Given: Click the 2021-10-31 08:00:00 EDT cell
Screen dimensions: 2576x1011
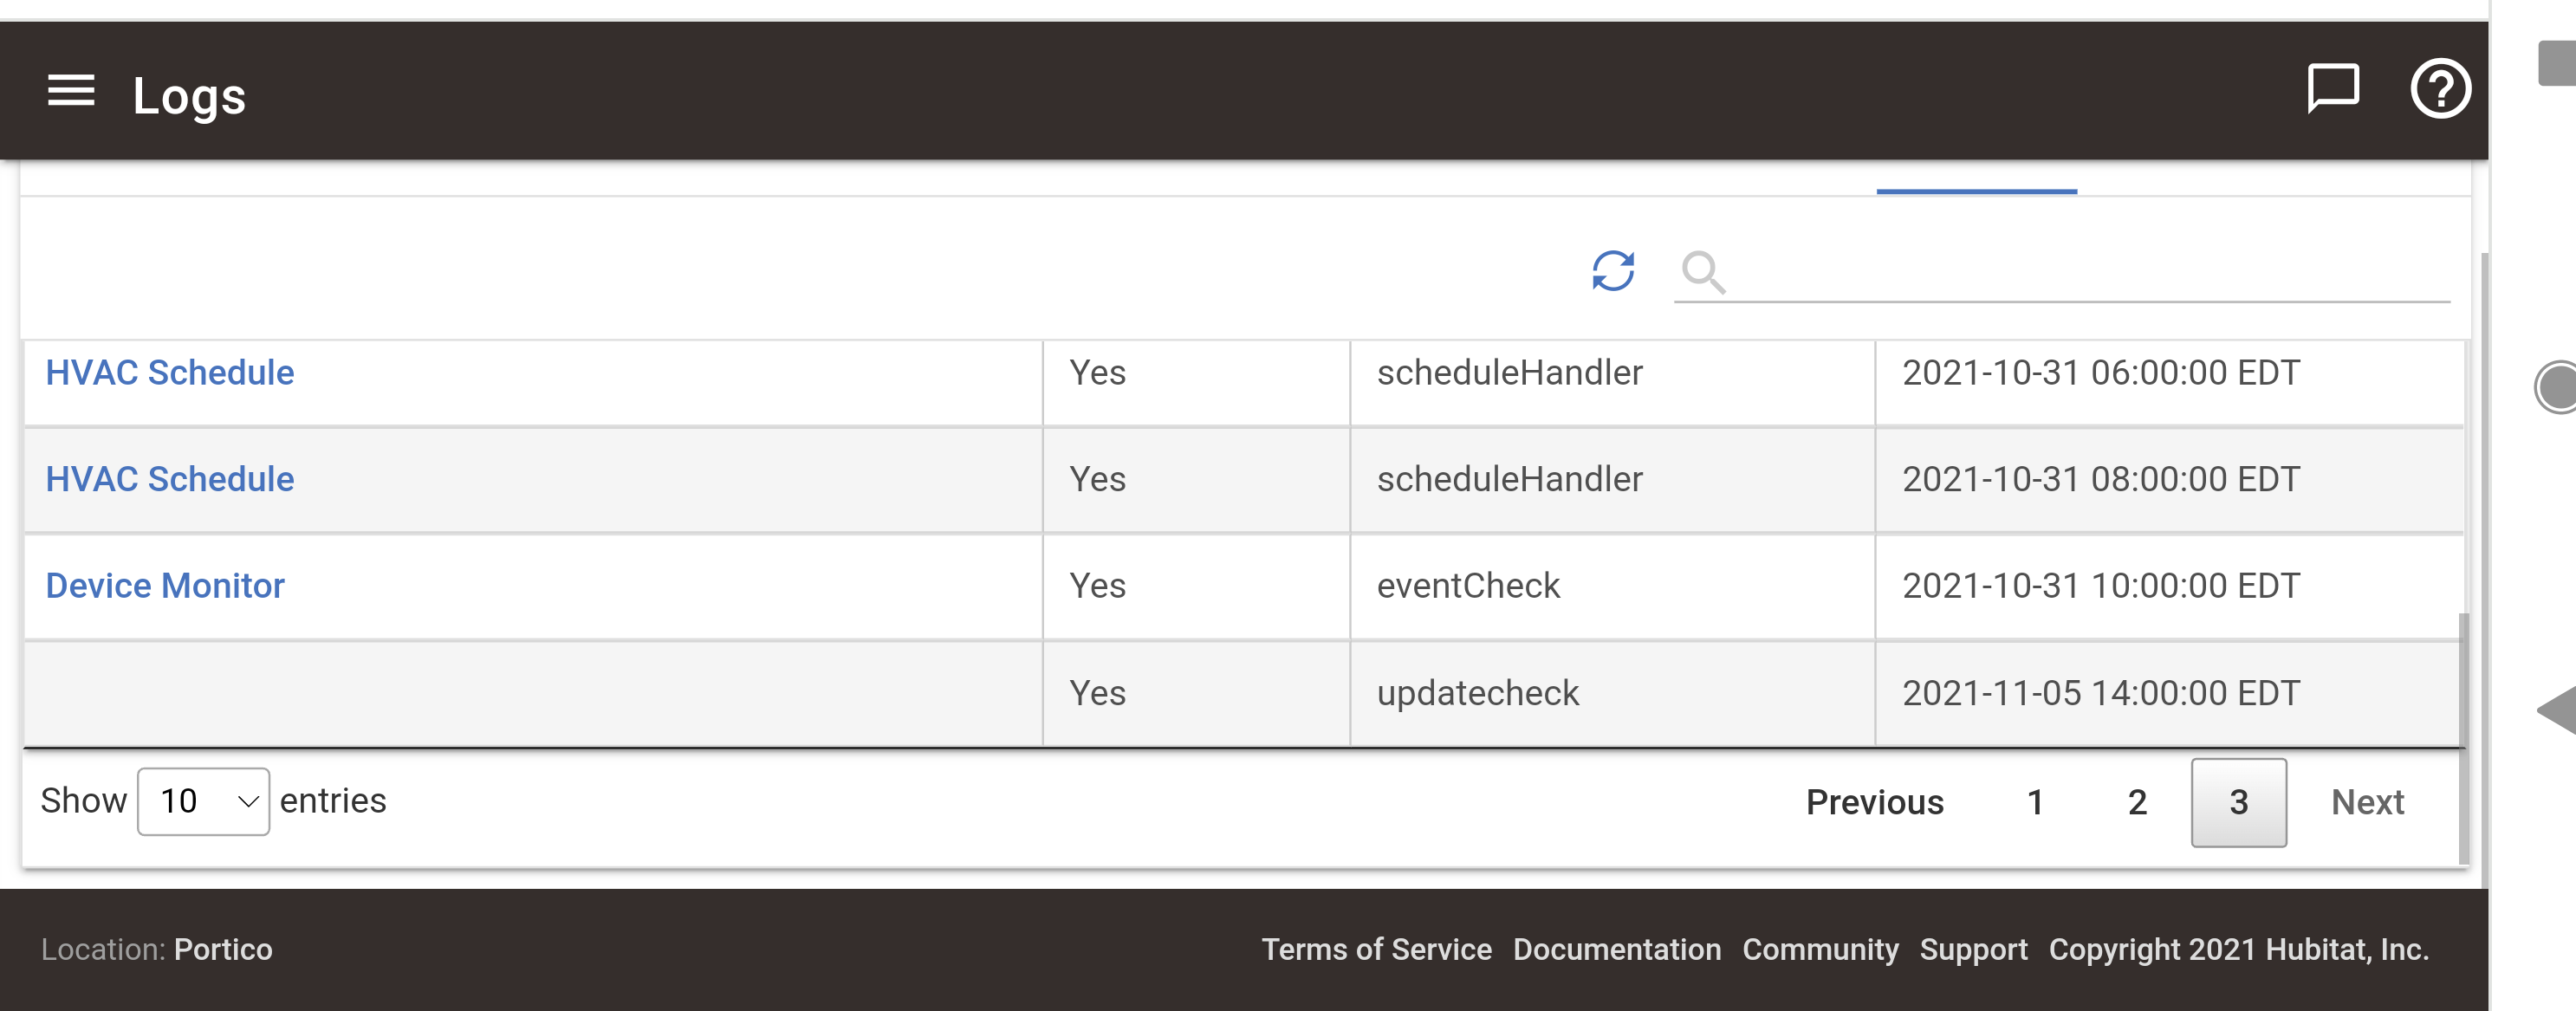Looking at the screenshot, I should click(x=2168, y=479).
